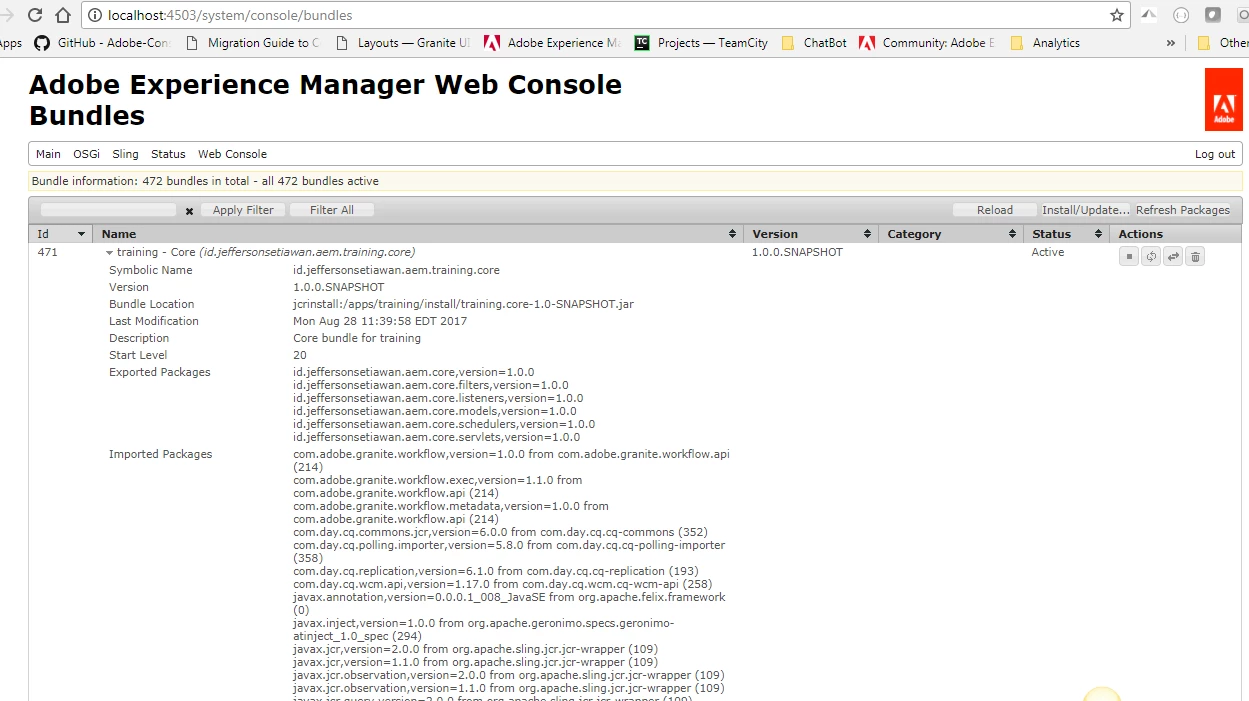Collapse the training - Core bundle details

[x=110, y=253]
